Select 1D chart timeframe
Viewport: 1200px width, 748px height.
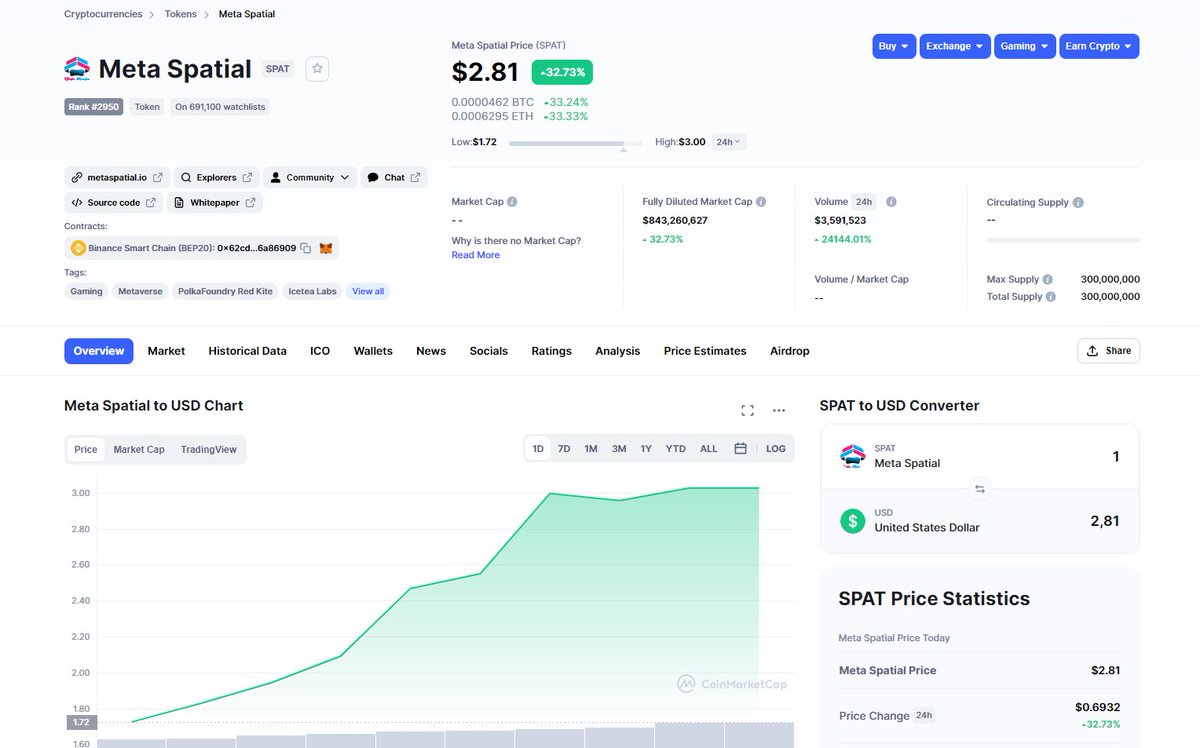tap(538, 449)
